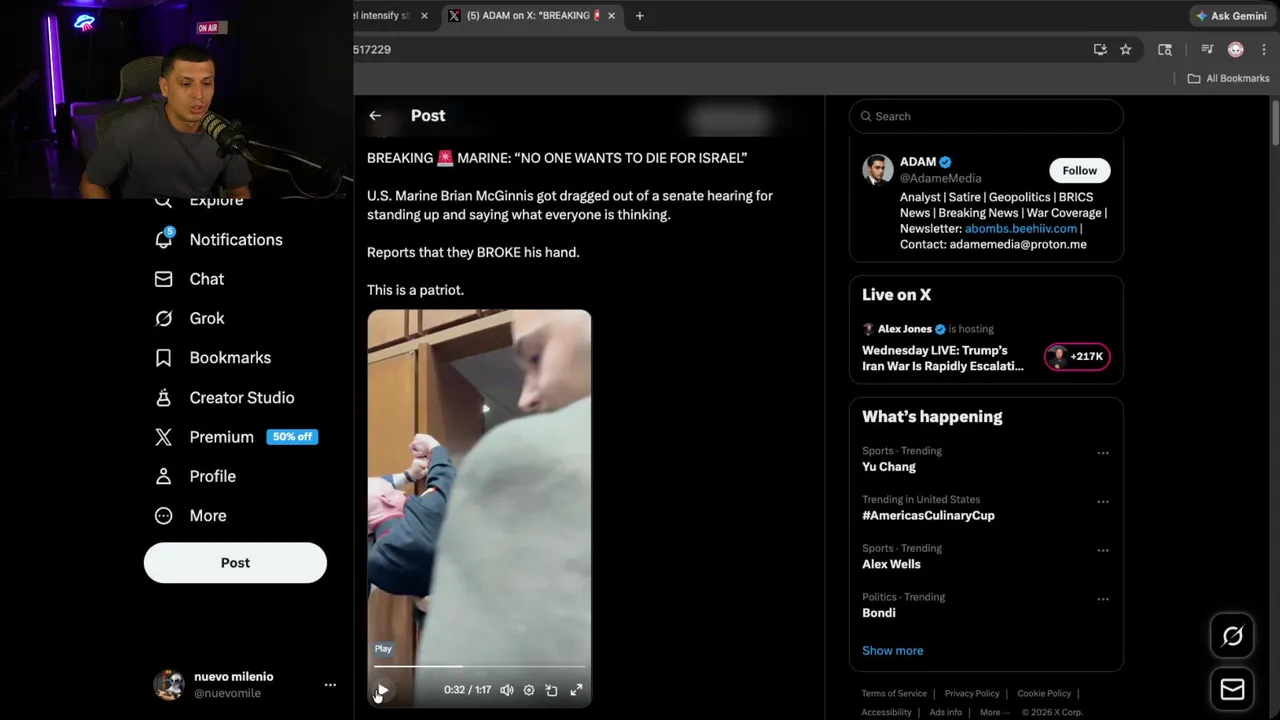Open the Profile person icon
The height and width of the screenshot is (720, 1280).
pos(164,476)
